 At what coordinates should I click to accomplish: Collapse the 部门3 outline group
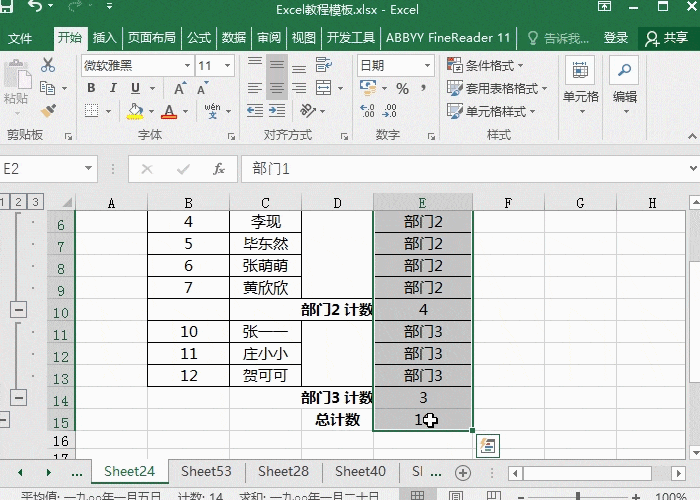tap(18, 397)
